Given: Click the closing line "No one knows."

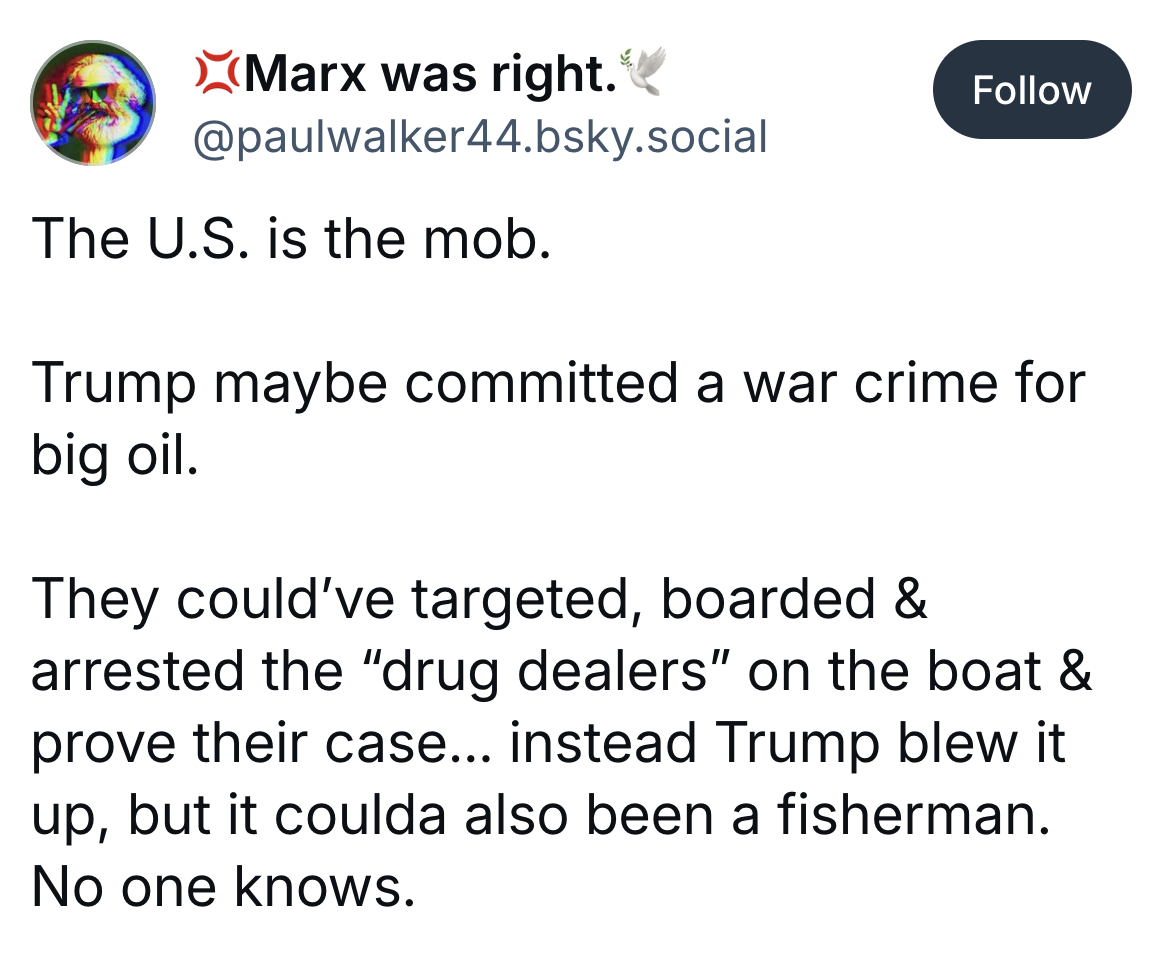Looking at the screenshot, I should pos(222,886).
